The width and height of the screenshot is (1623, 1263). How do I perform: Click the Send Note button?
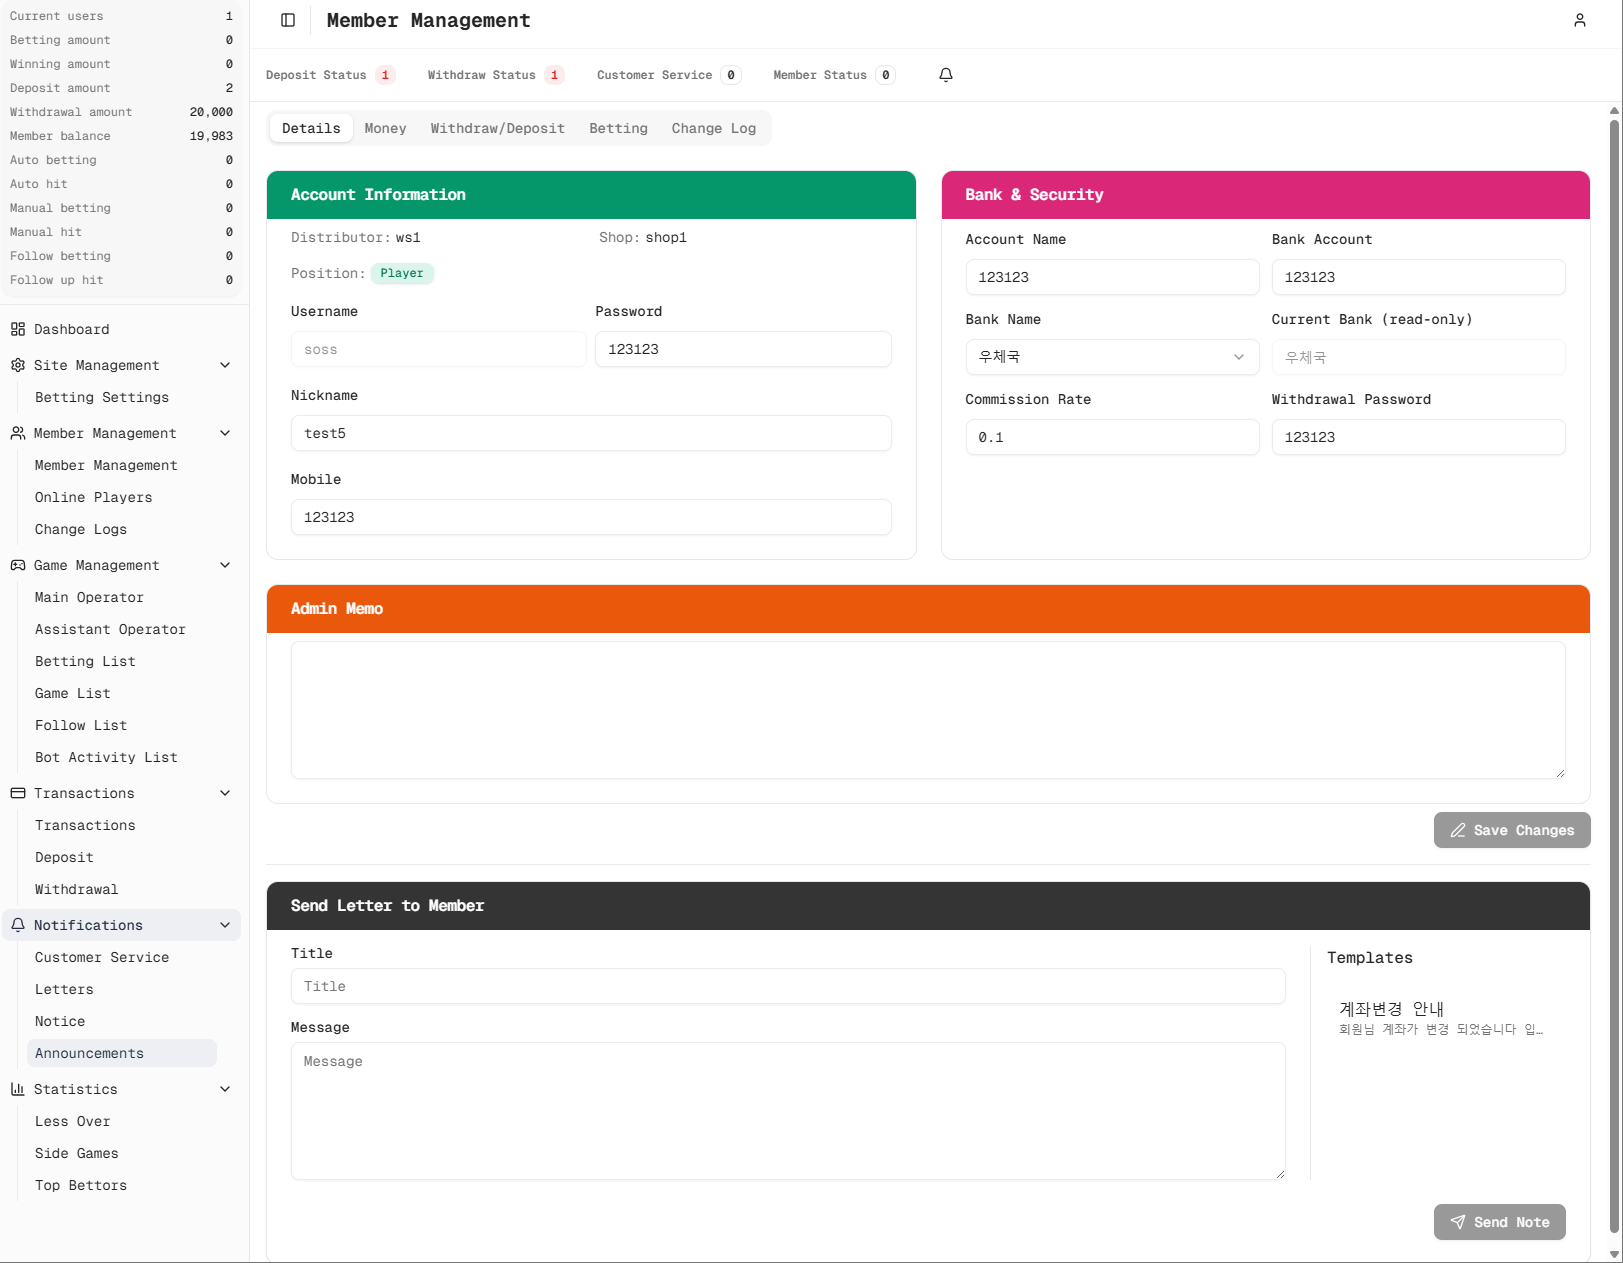(x=1499, y=1222)
